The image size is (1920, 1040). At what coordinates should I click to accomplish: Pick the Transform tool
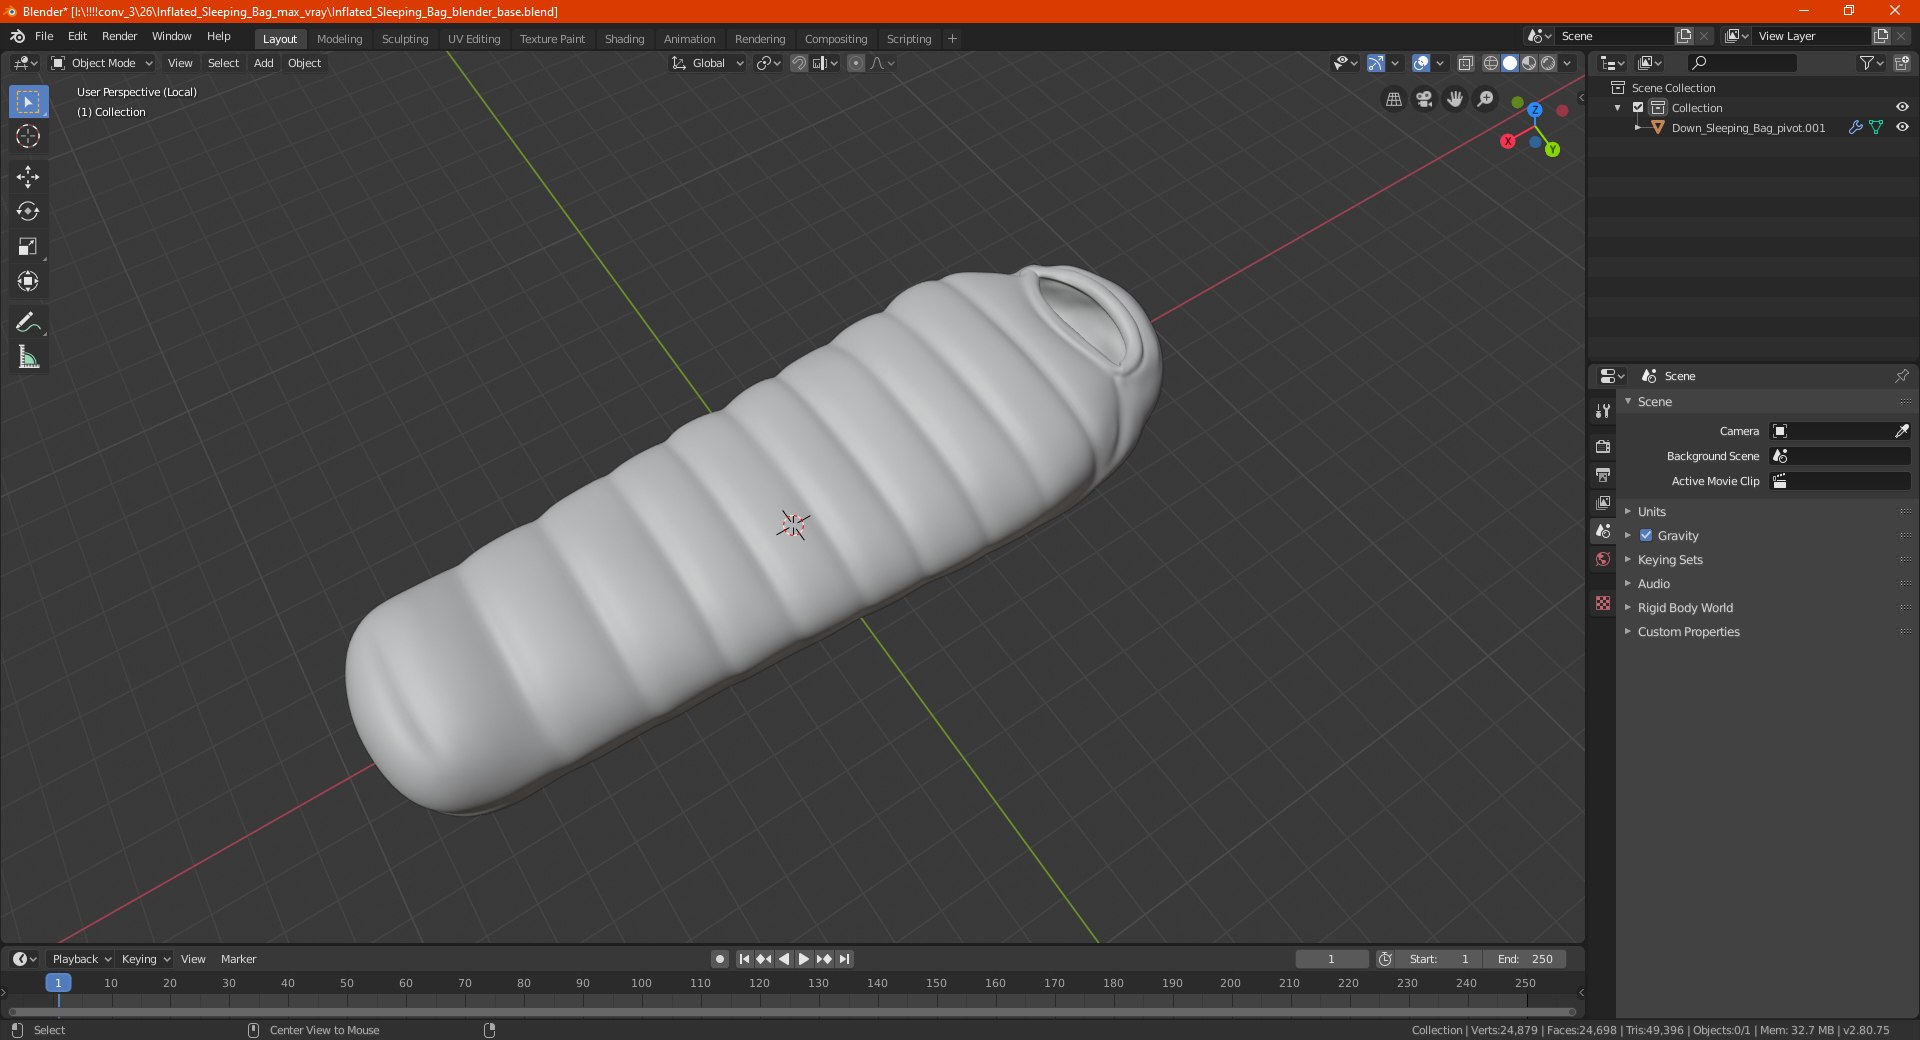pyautogui.click(x=28, y=282)
